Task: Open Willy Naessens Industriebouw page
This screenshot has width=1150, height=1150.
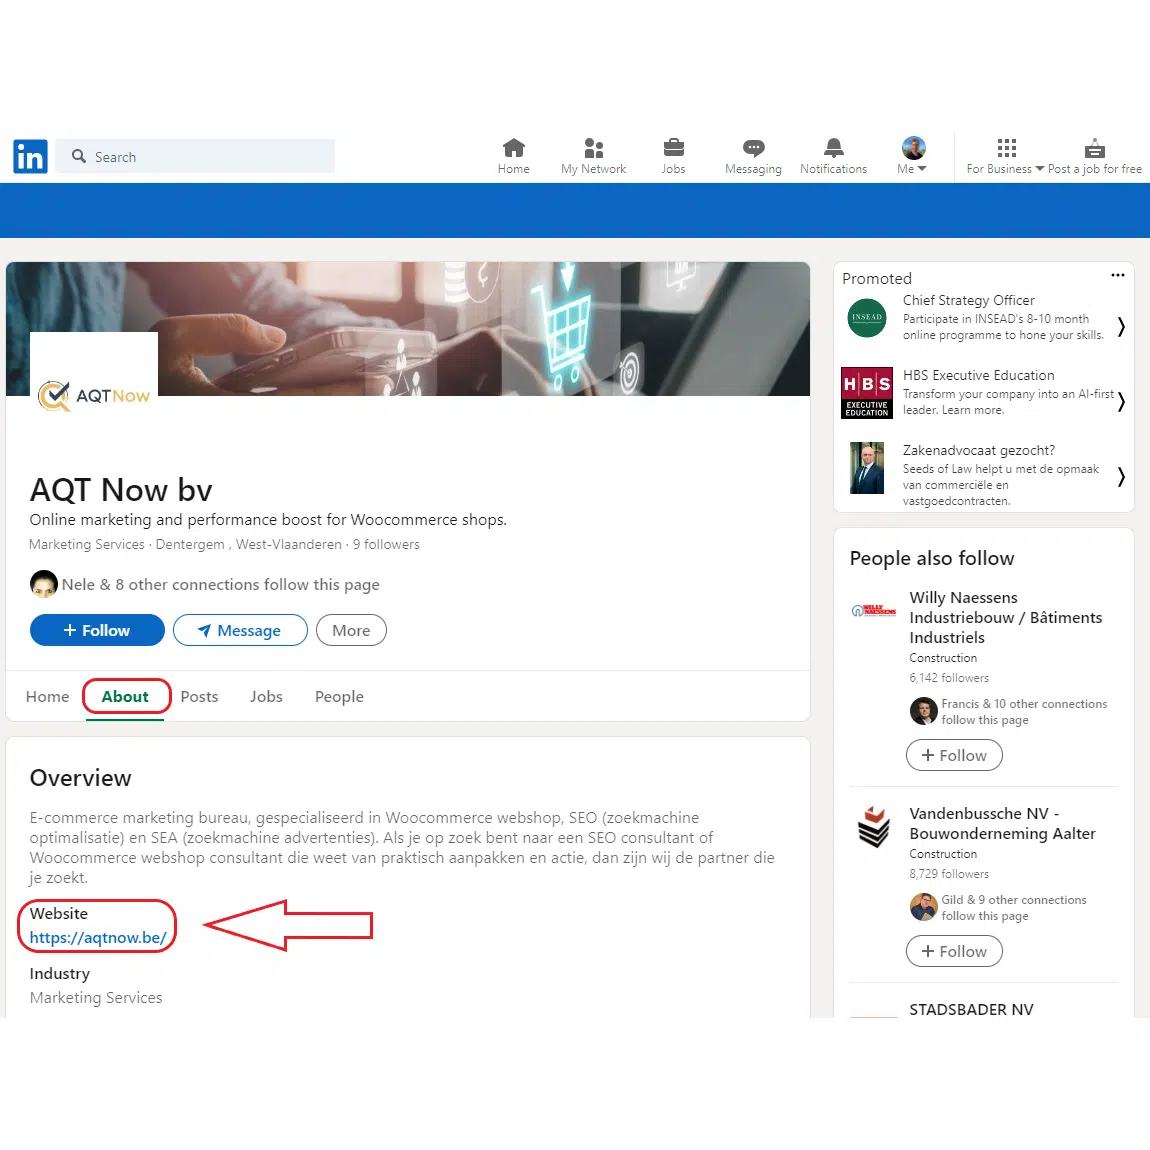Action: (x=1006, y=618)
